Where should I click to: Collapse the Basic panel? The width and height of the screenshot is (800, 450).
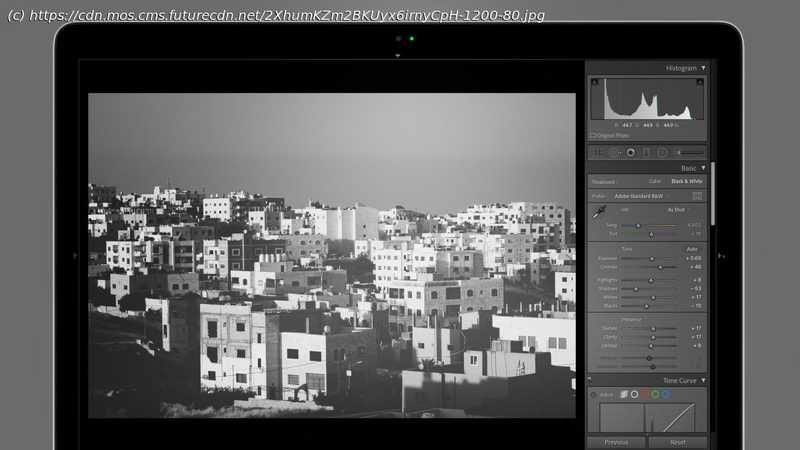[x=703, y=168]
